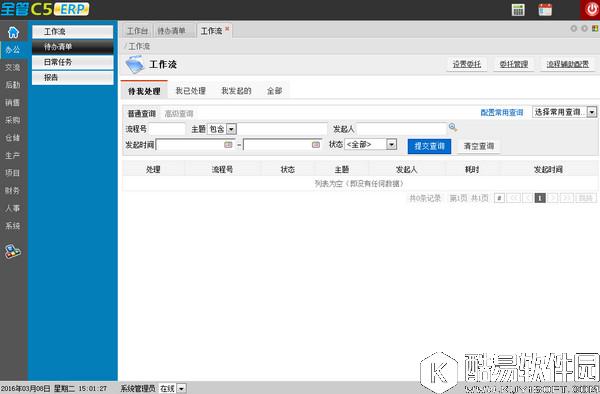The width and height of the screenshot is (600, 394).
Task: Open 报告 in the submenu panel
Action: [73, 78]
